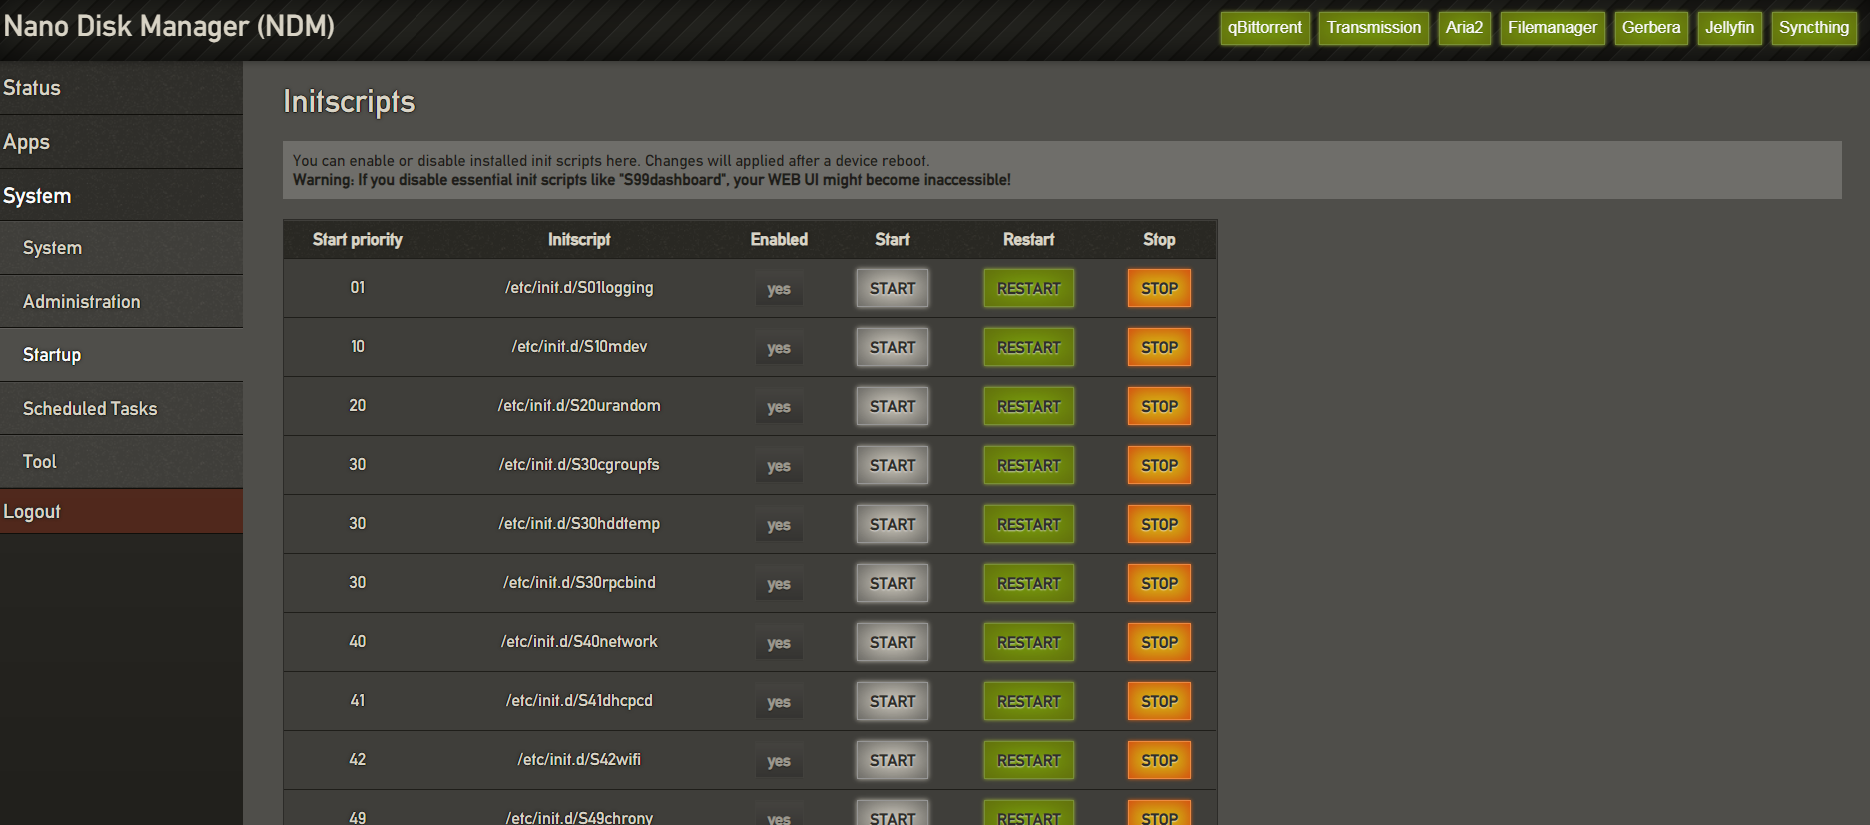This screenshot has width=1870, height=825.
Task: Click the /etc/init.d/S40network path text
Action: 579,642
